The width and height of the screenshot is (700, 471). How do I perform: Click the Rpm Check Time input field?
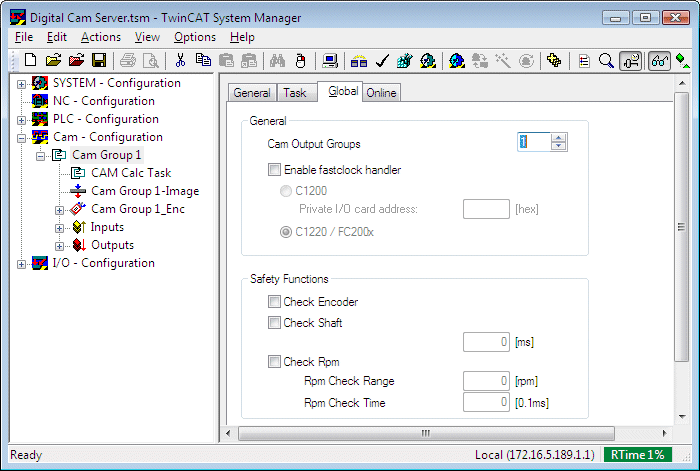(x=486, y=402)
